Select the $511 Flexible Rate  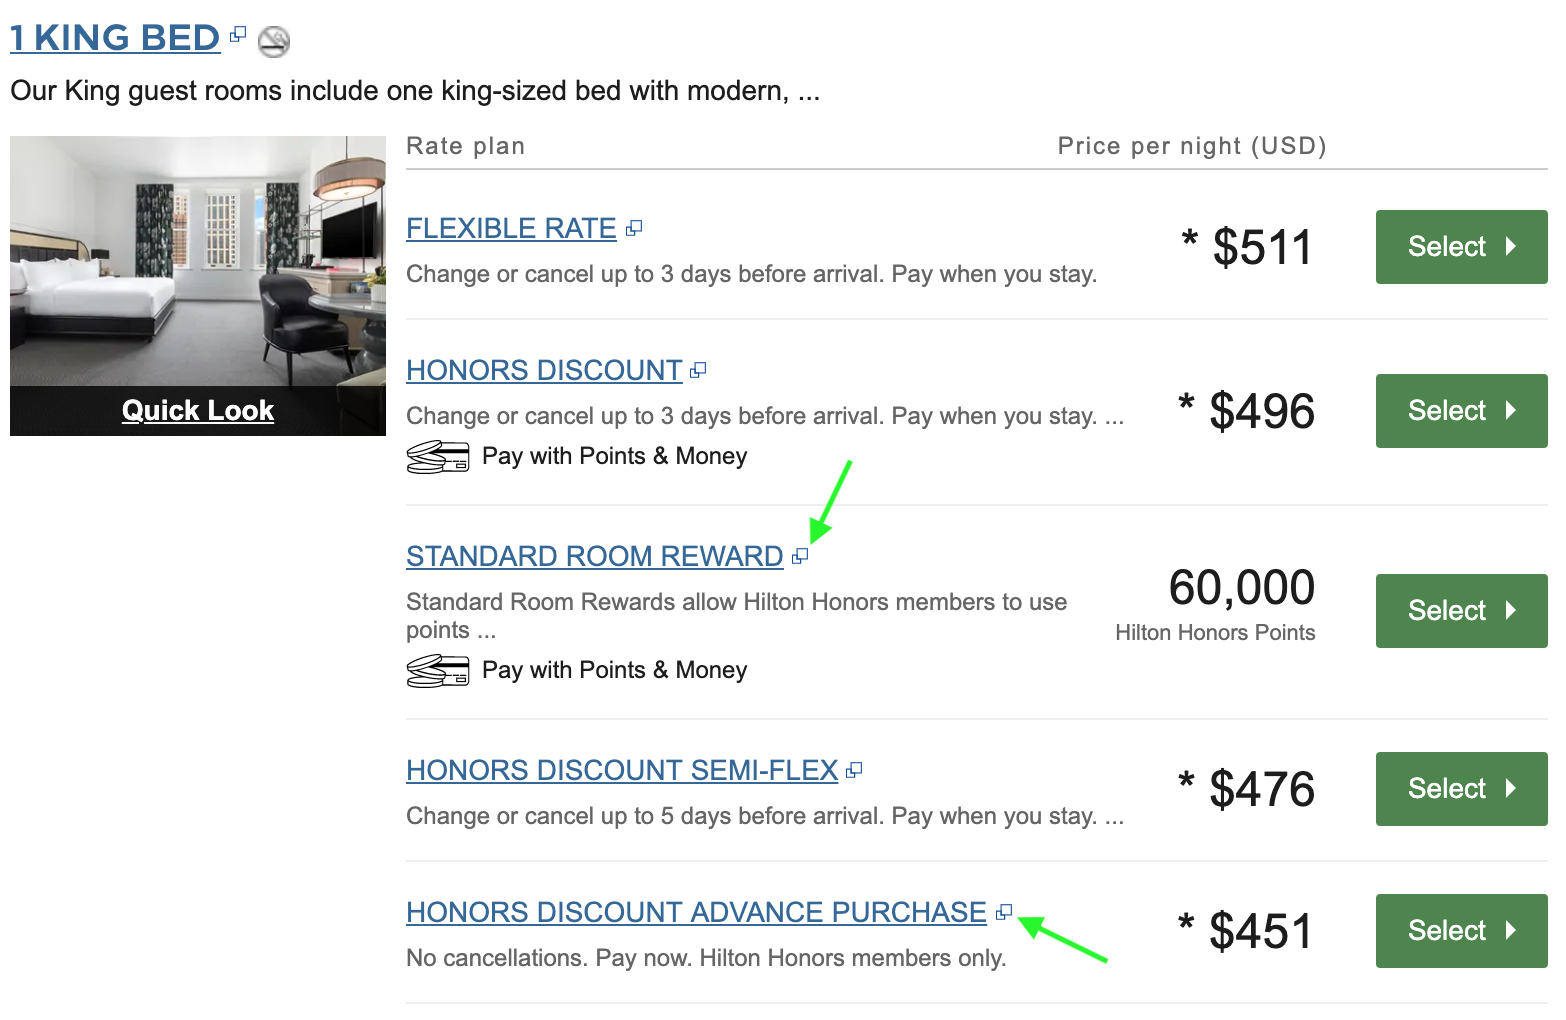coord(1461,247)
